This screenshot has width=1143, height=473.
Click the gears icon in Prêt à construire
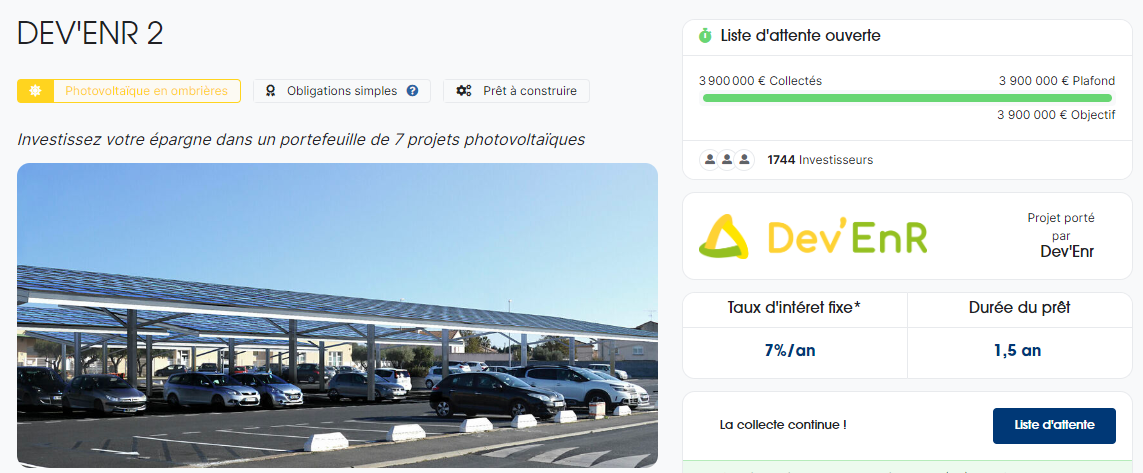pos(464,91)
